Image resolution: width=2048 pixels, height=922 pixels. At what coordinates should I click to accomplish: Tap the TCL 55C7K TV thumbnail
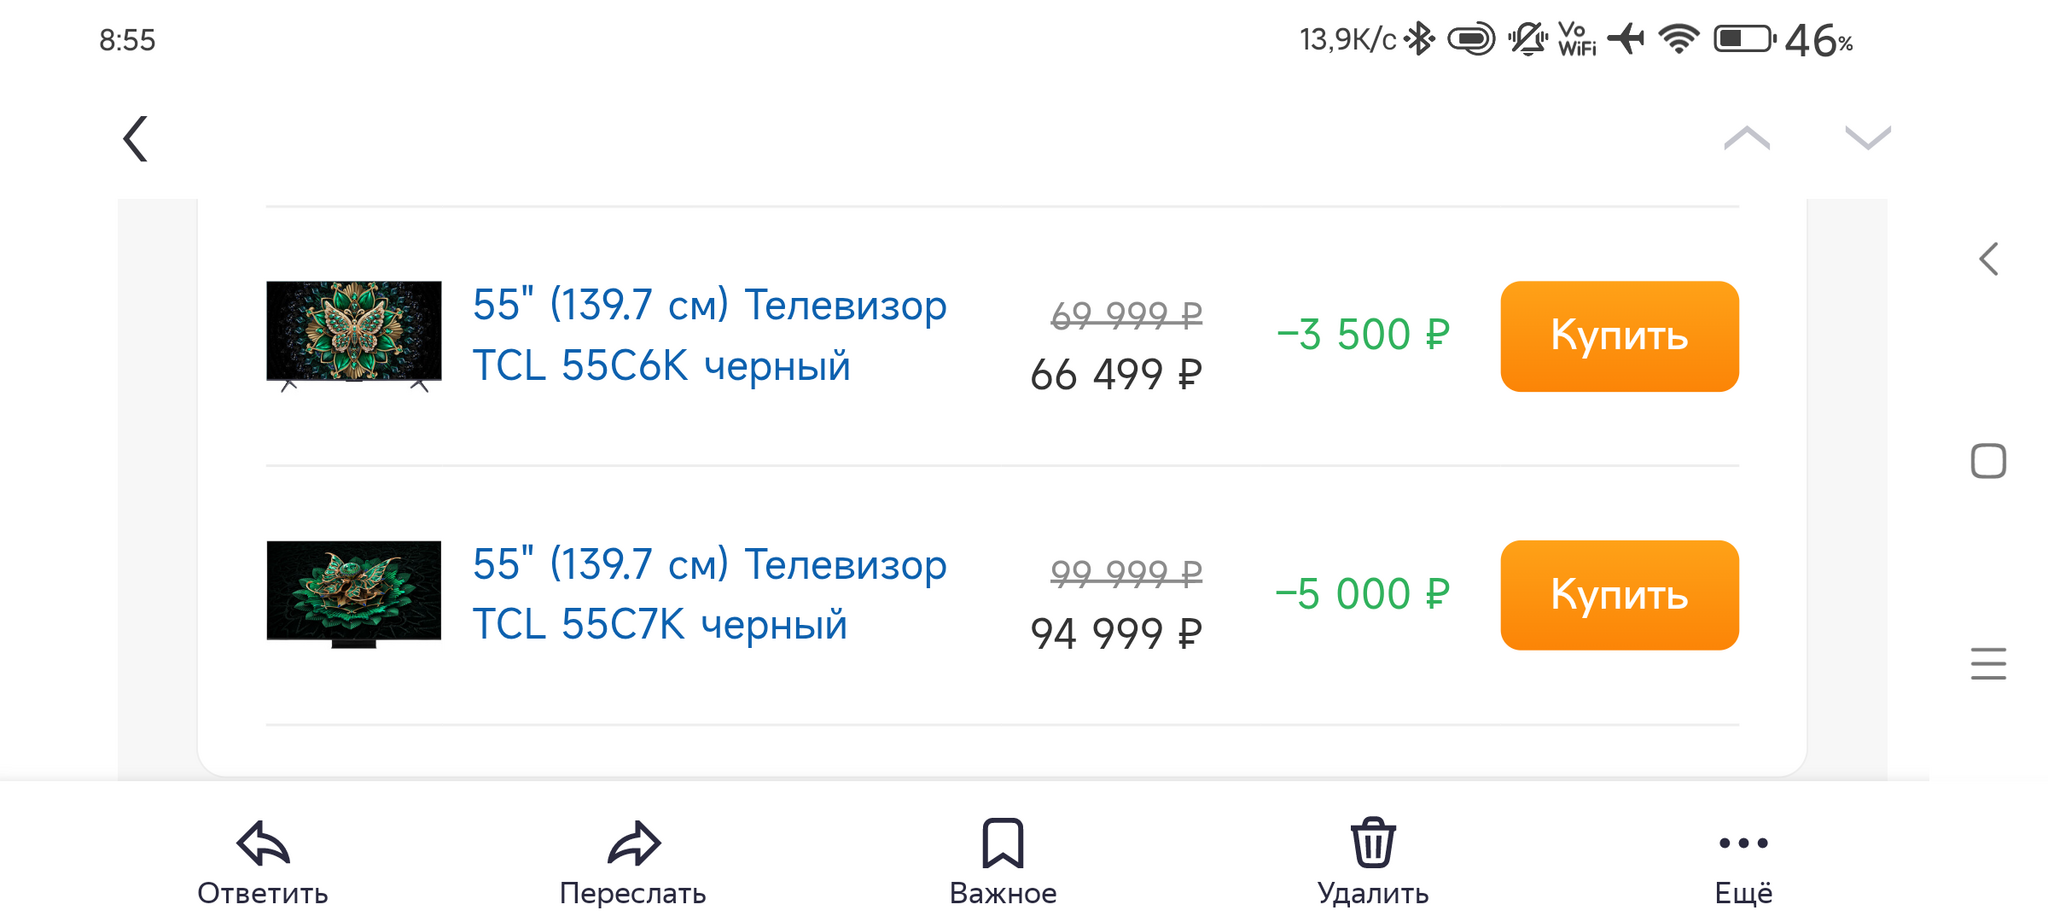353,593
